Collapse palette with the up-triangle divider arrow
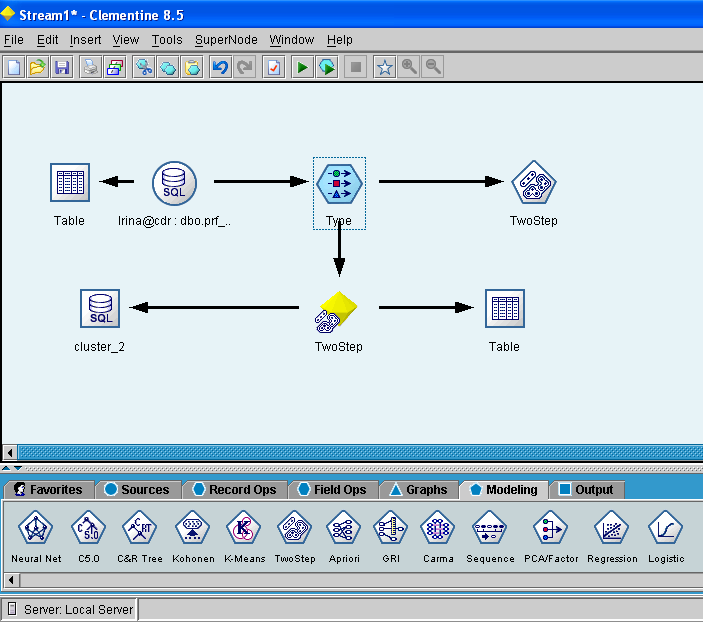The width and height of the screenshot is (703, 622). (6, 468)
